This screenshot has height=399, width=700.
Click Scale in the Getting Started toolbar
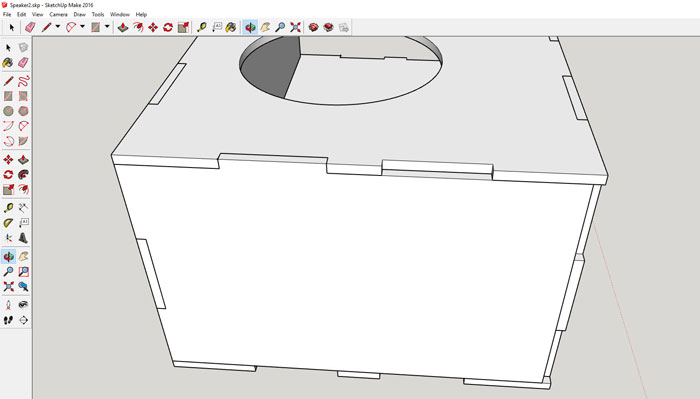coord(183,27)
